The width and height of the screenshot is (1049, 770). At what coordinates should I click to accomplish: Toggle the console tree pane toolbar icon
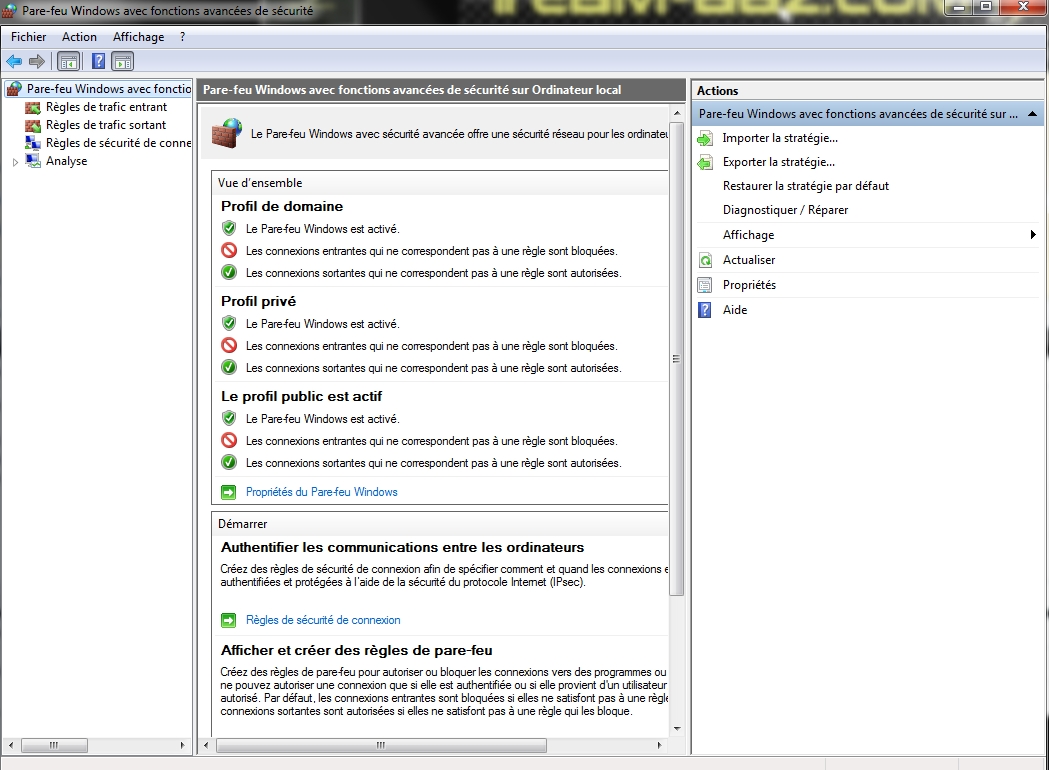68,62
